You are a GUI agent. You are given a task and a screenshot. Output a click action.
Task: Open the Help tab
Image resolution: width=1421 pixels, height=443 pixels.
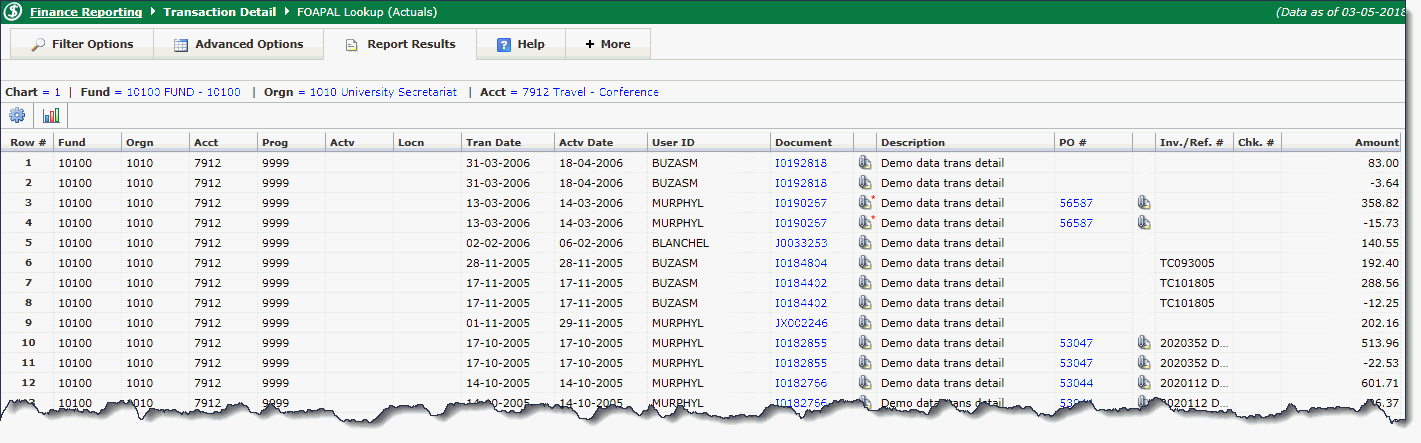(520, 44)
